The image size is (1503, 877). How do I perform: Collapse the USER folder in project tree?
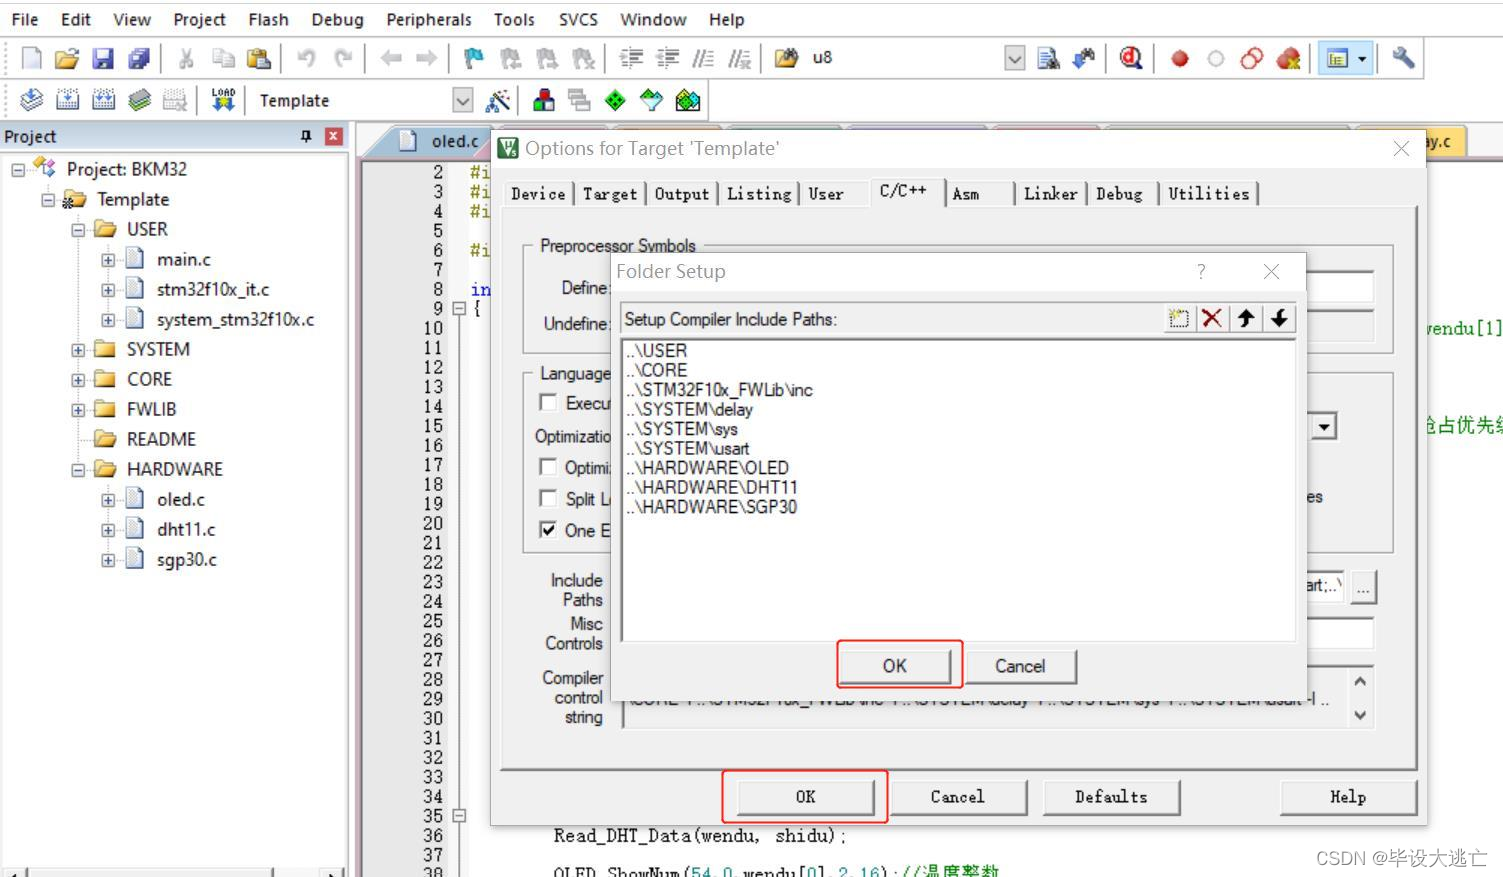78,230
